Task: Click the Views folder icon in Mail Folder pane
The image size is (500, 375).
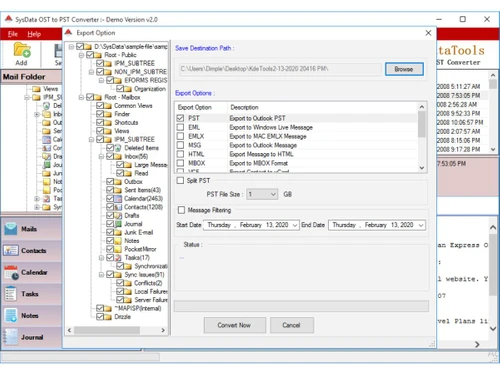Action: 36,89
